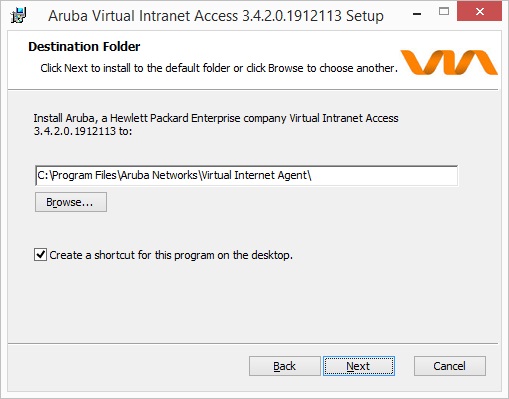Focus the installation path text field

pyautogui.click(x=246, y=176)
